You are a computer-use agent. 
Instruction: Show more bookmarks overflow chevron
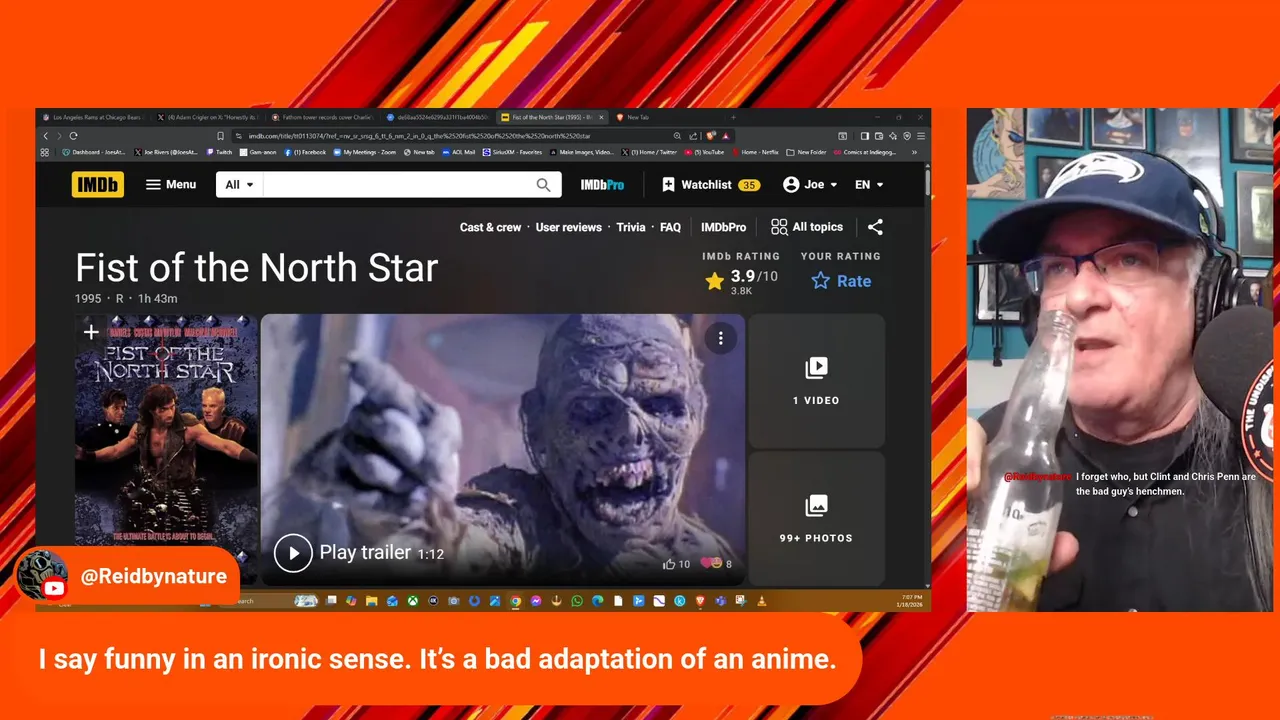915,152
